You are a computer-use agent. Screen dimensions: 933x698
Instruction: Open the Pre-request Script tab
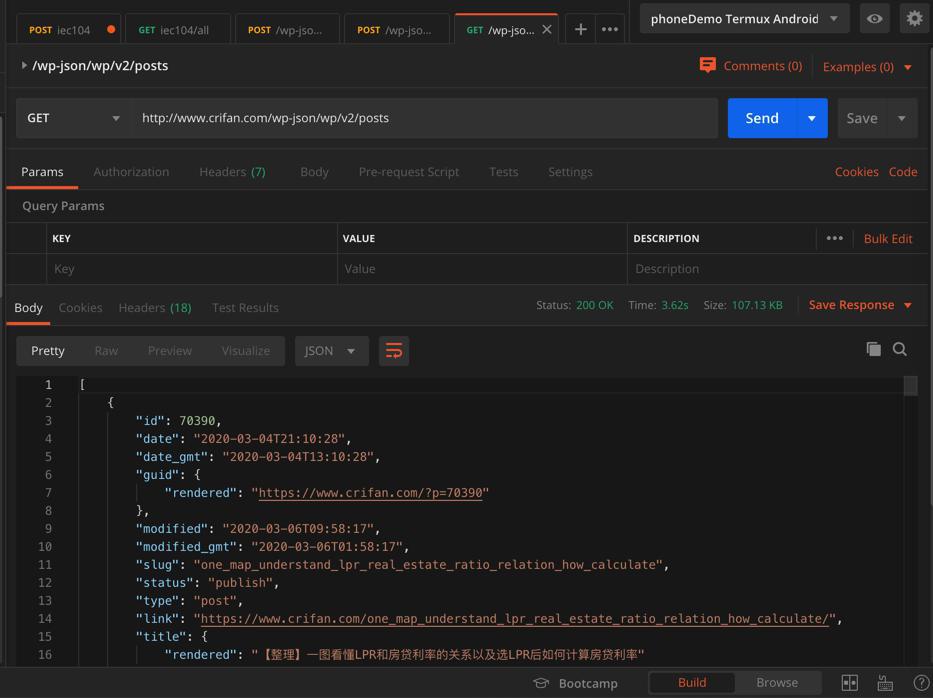click(x=409, y=172)
